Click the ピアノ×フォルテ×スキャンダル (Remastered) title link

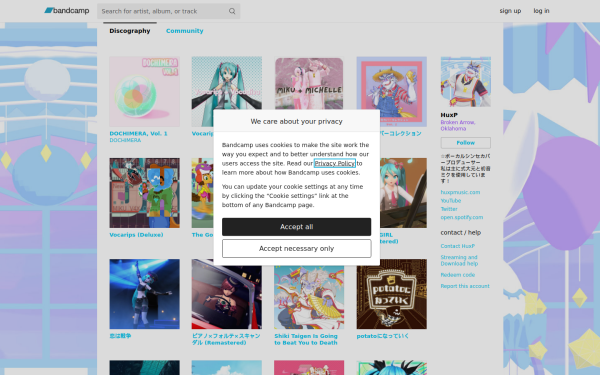click(226, 339)
